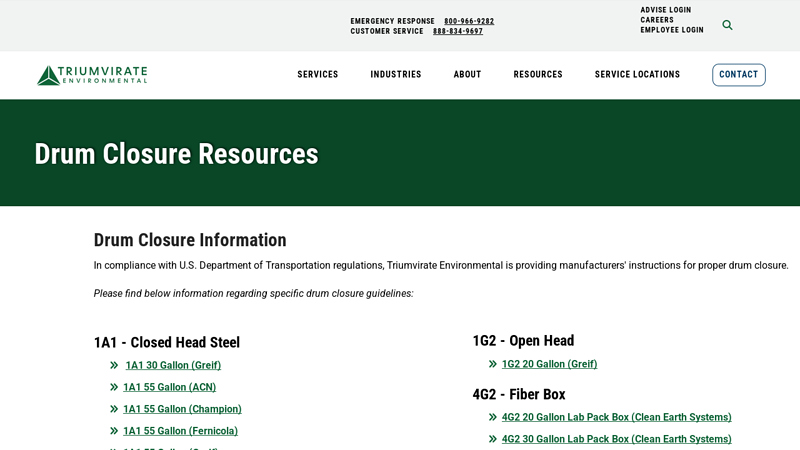Open 1A1 55 Gallon (Fernicola) instructions

coord(180,431)
